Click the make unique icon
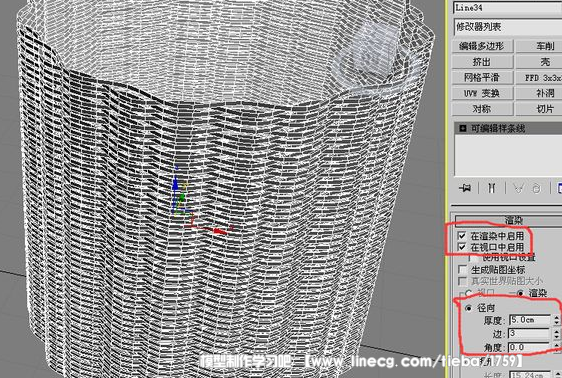This screenshot has width=562, height=378. pos(518,188)
